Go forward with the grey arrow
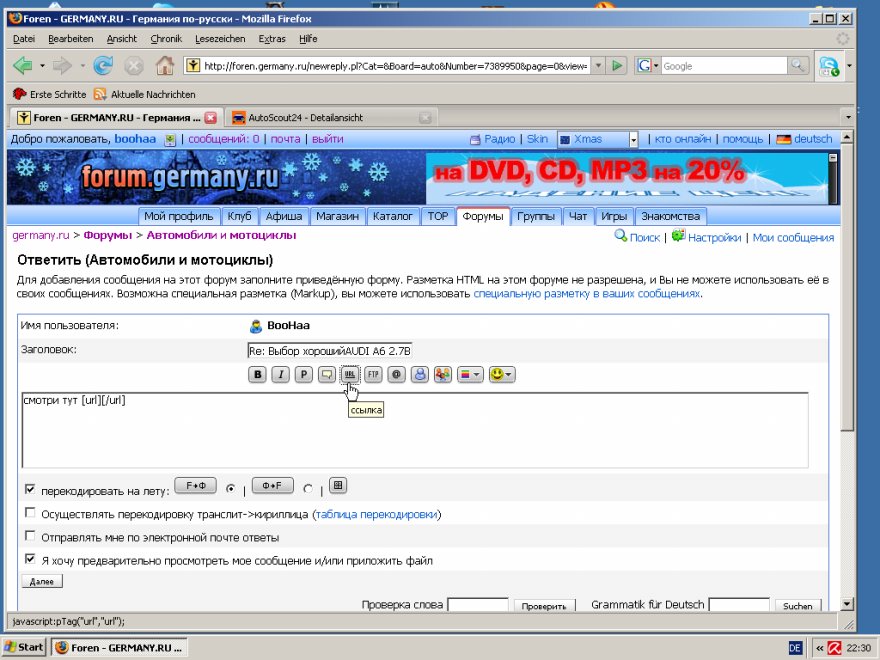The image size is (880, 660). (62, 66)
